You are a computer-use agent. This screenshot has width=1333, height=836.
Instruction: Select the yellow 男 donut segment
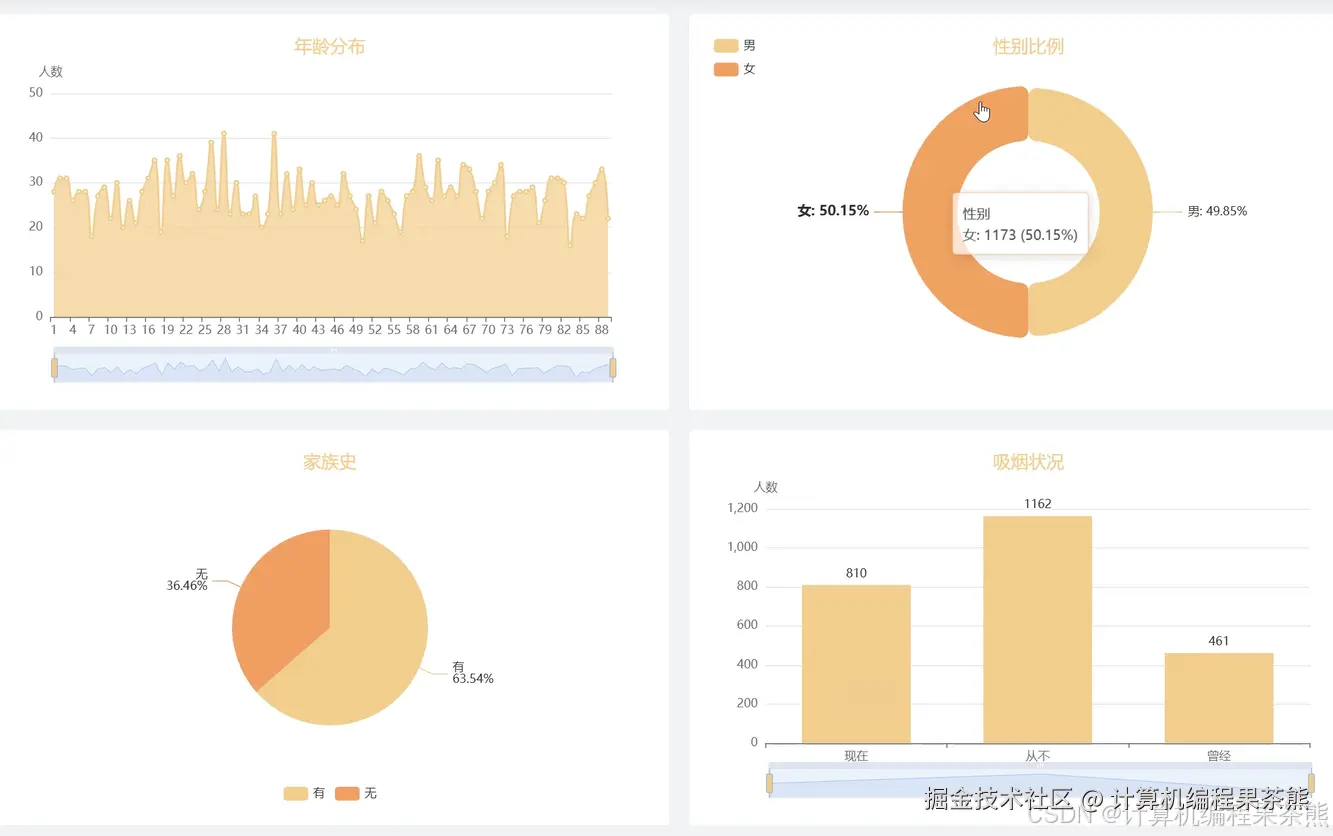point(1126,212)
